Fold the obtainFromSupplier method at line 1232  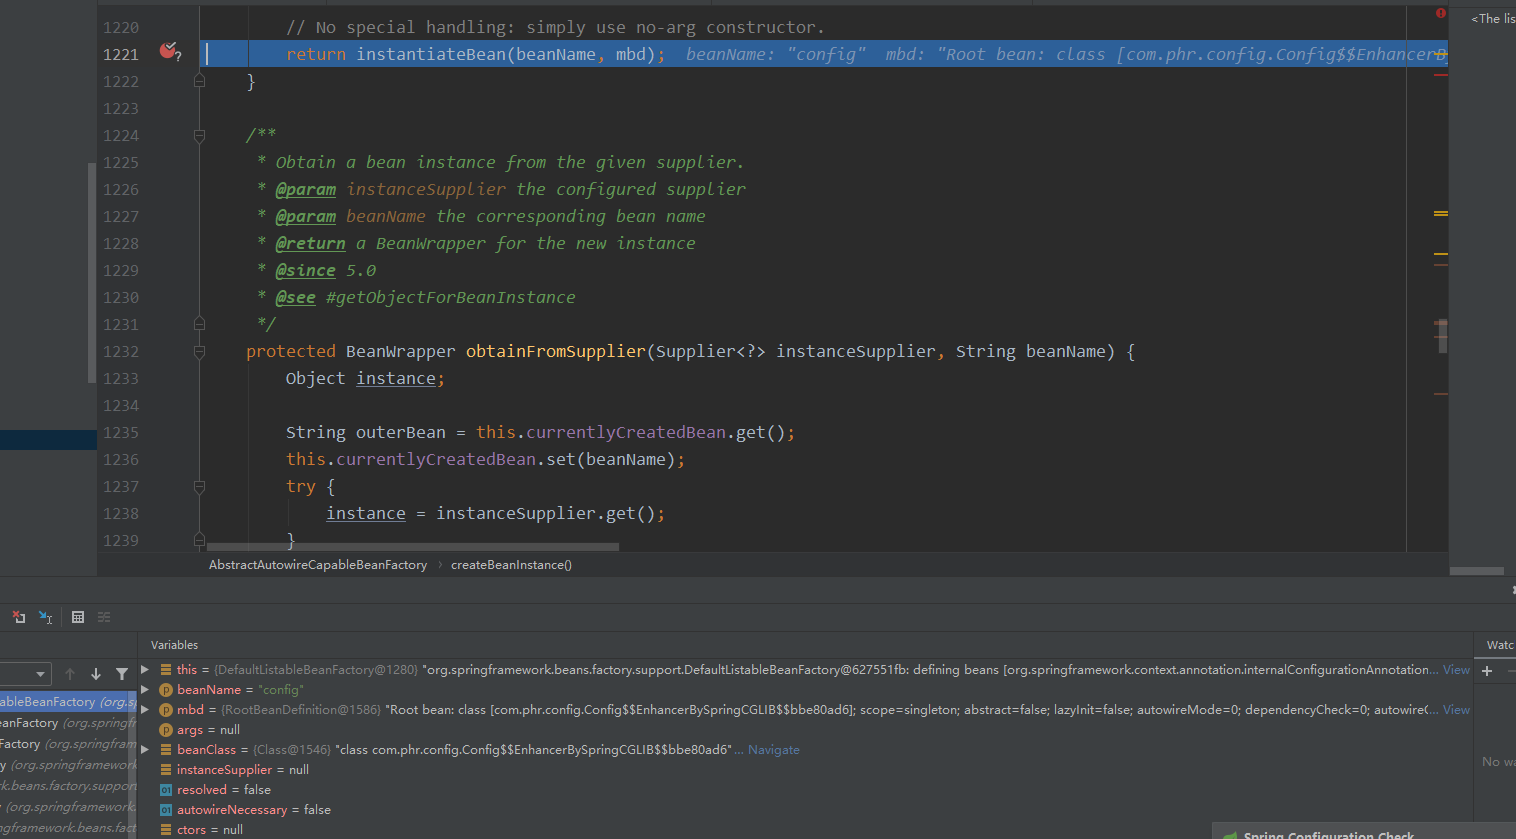coord(199,351)
